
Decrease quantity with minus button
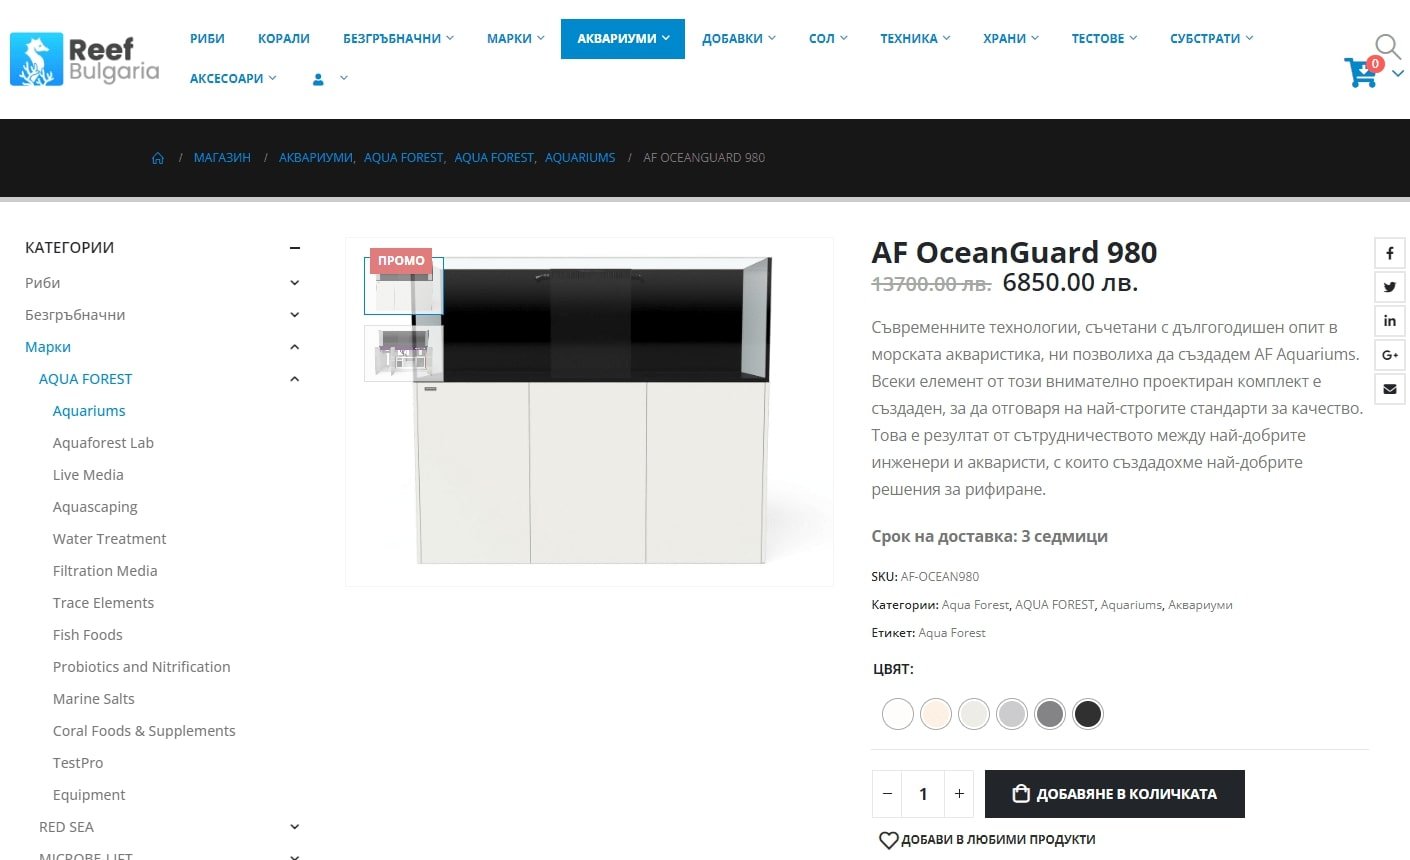(887, 794)
